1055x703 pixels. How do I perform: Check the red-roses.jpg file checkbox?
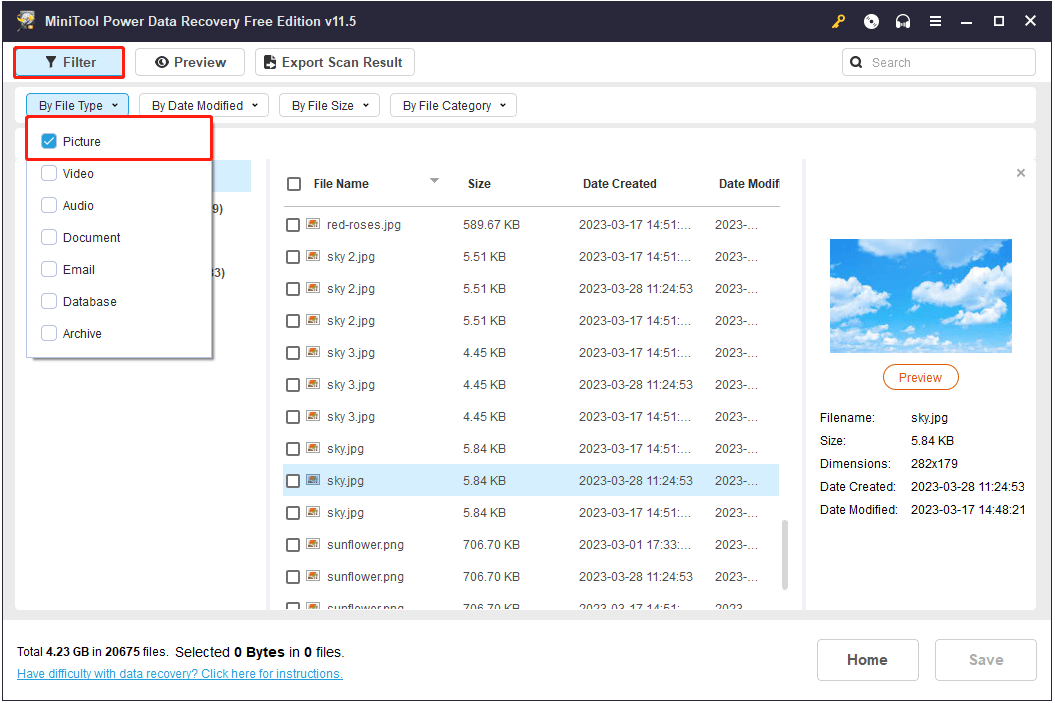tap(293, 225)
